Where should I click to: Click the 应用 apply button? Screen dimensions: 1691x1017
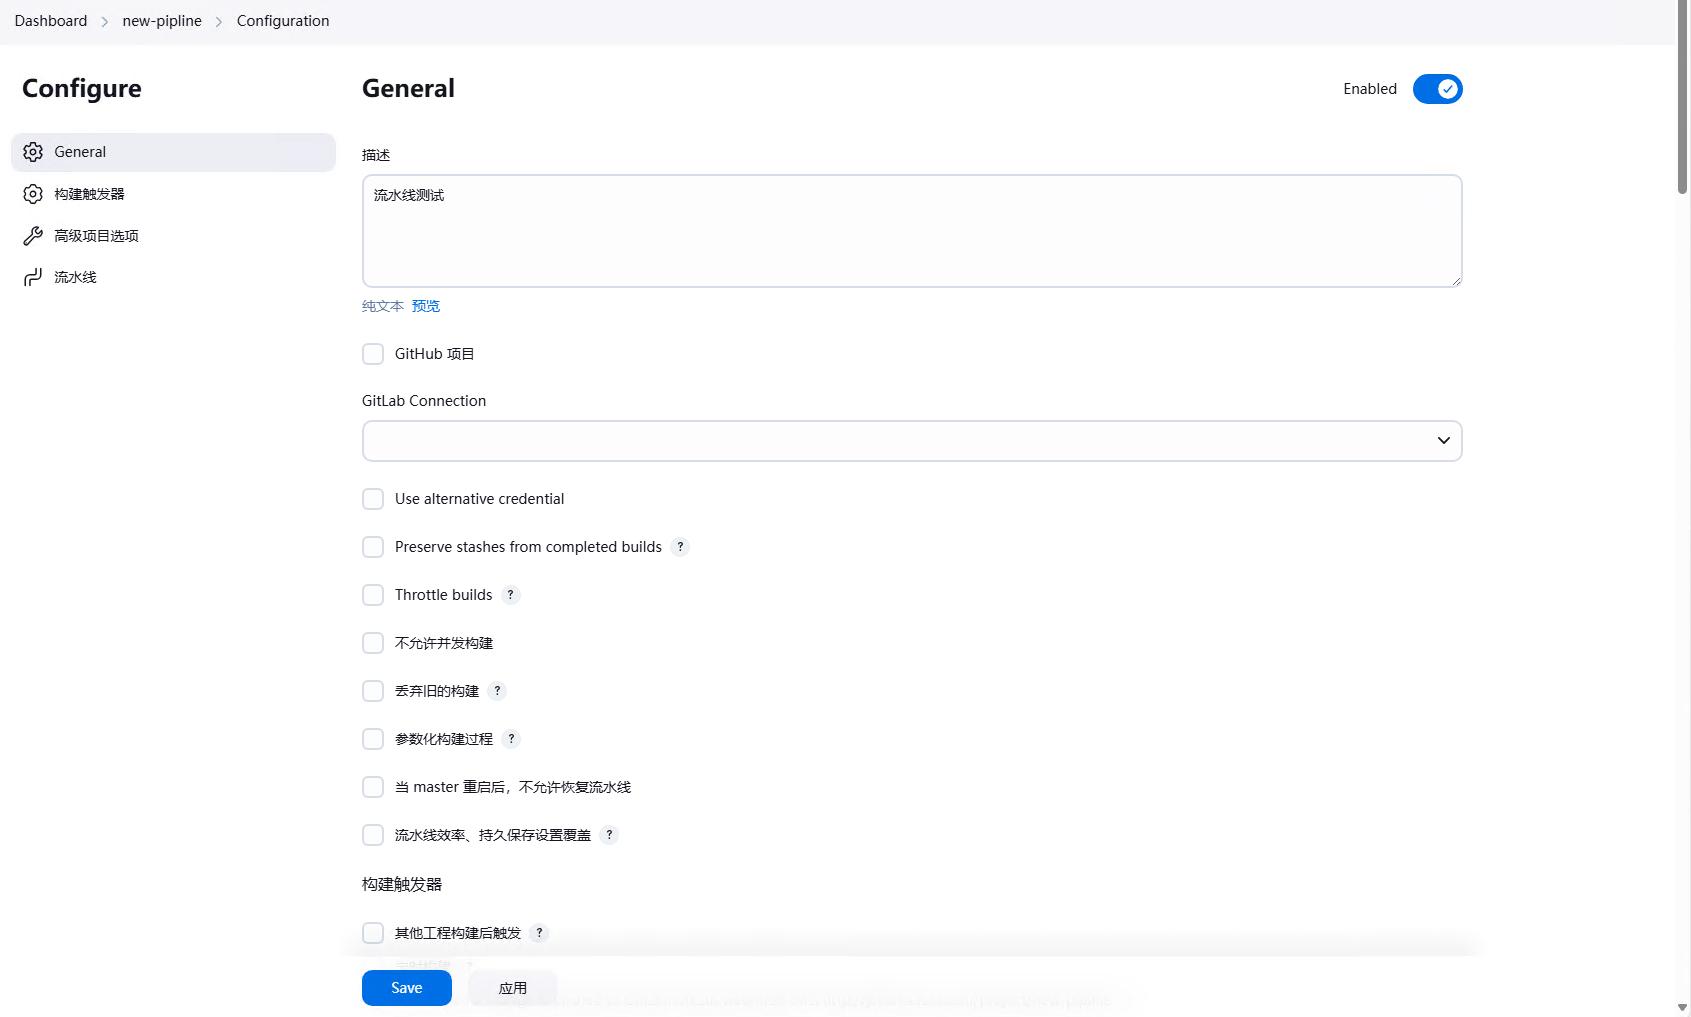[x=513, y=988]
